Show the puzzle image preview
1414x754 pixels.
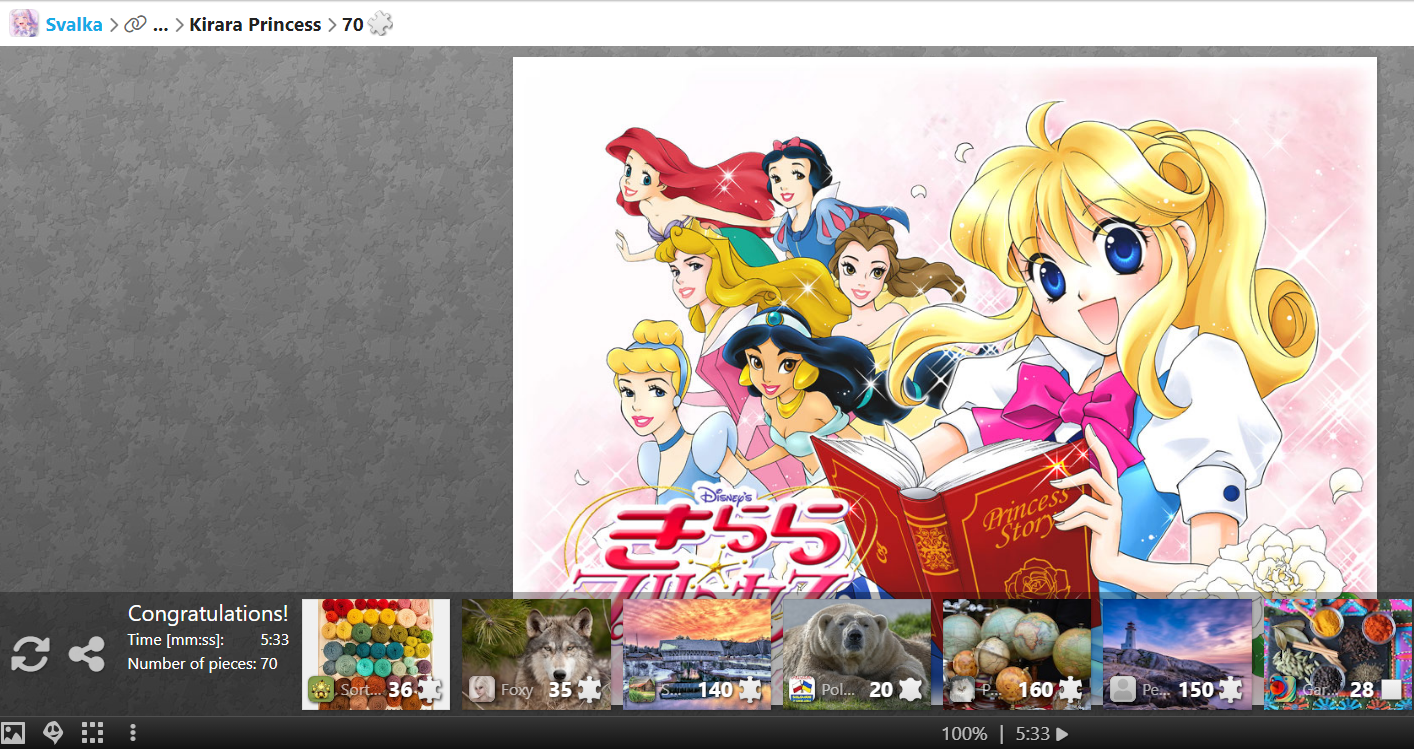[13, 733]
